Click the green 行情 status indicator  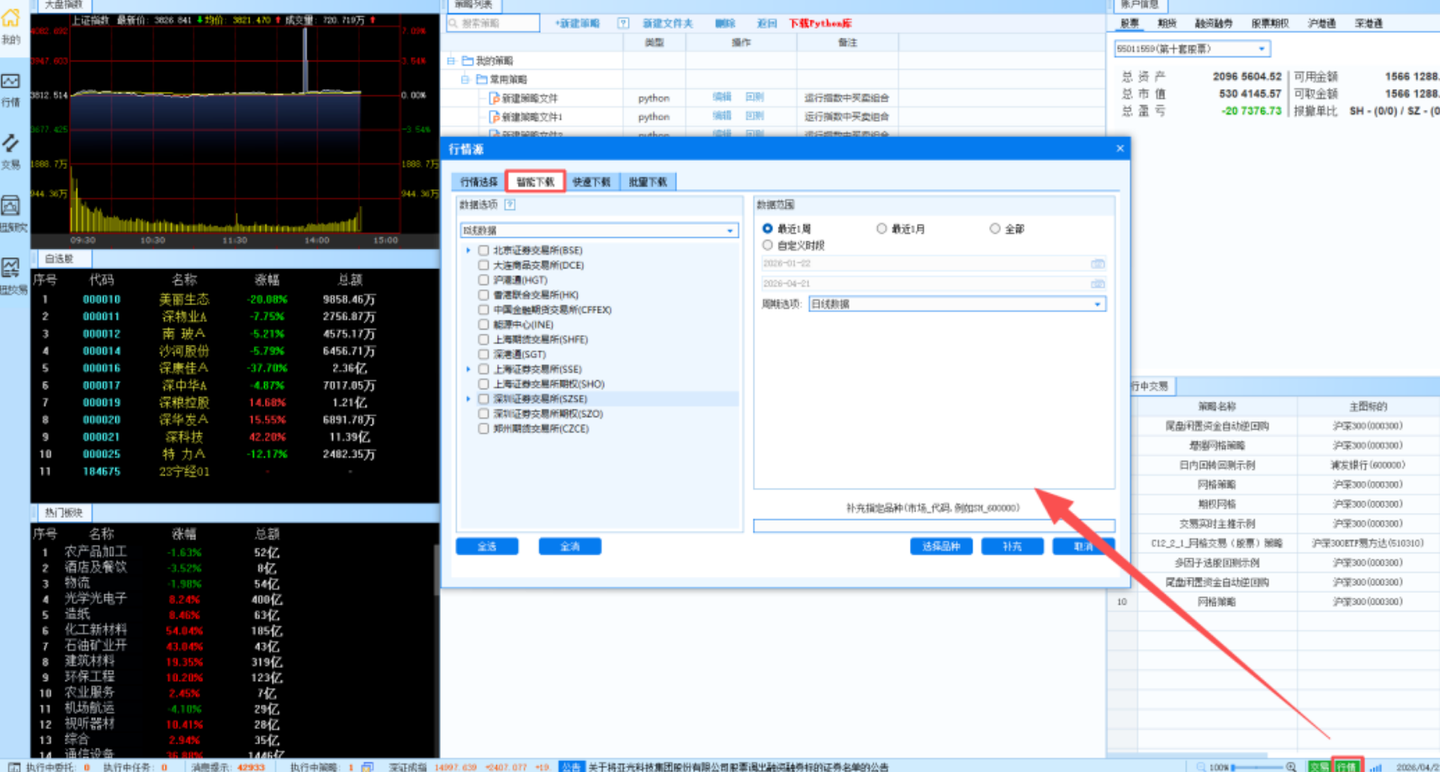coord(1346,766)
